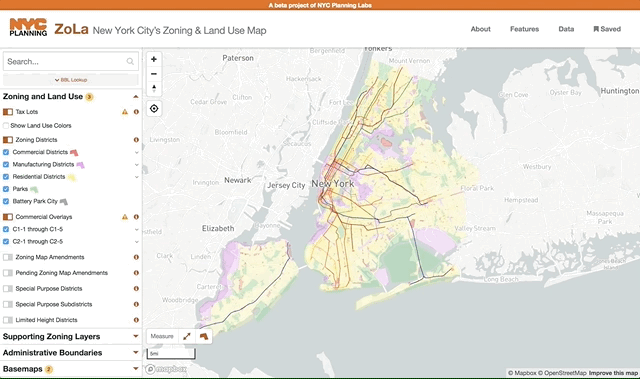
Task: Check Show Land Use Colors
Action: click(6, 126)
